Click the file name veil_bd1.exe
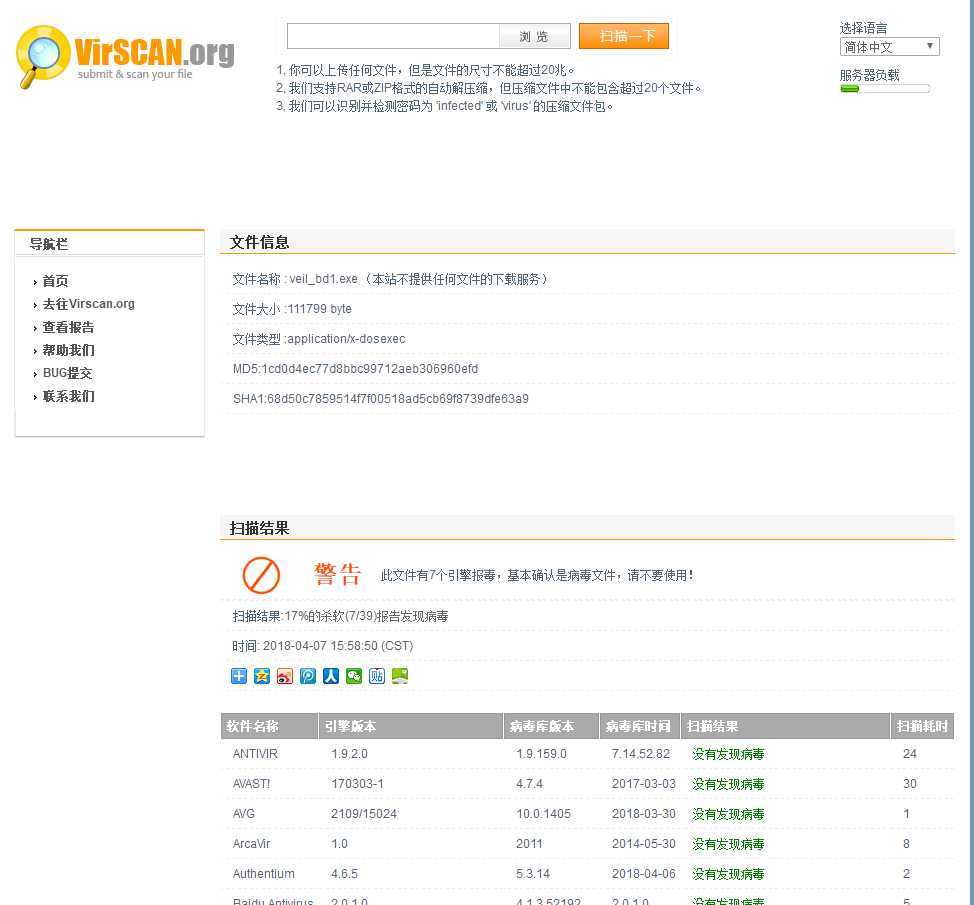974x905 pixels. (324, 279)
